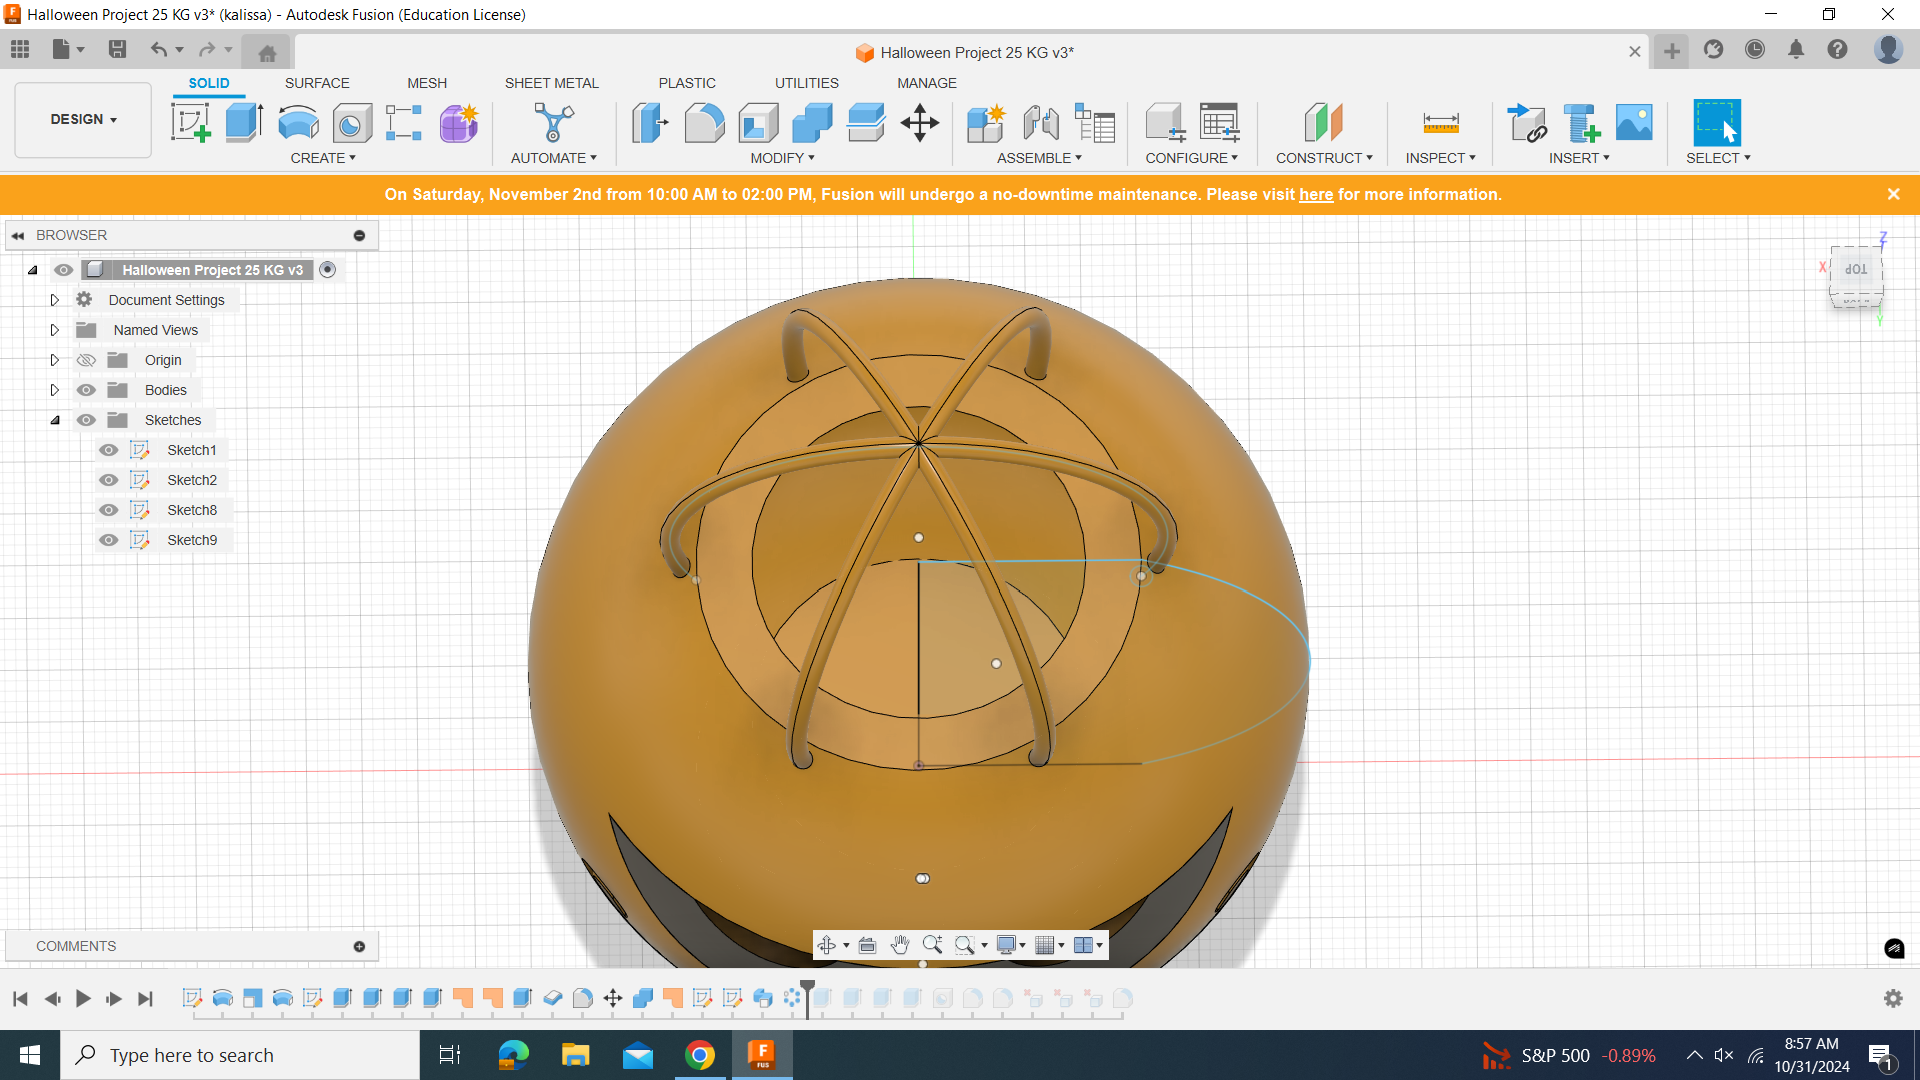Click the ViewCube TOP face
Screen dimensions: 1920x1080
tap(1856, 269)
